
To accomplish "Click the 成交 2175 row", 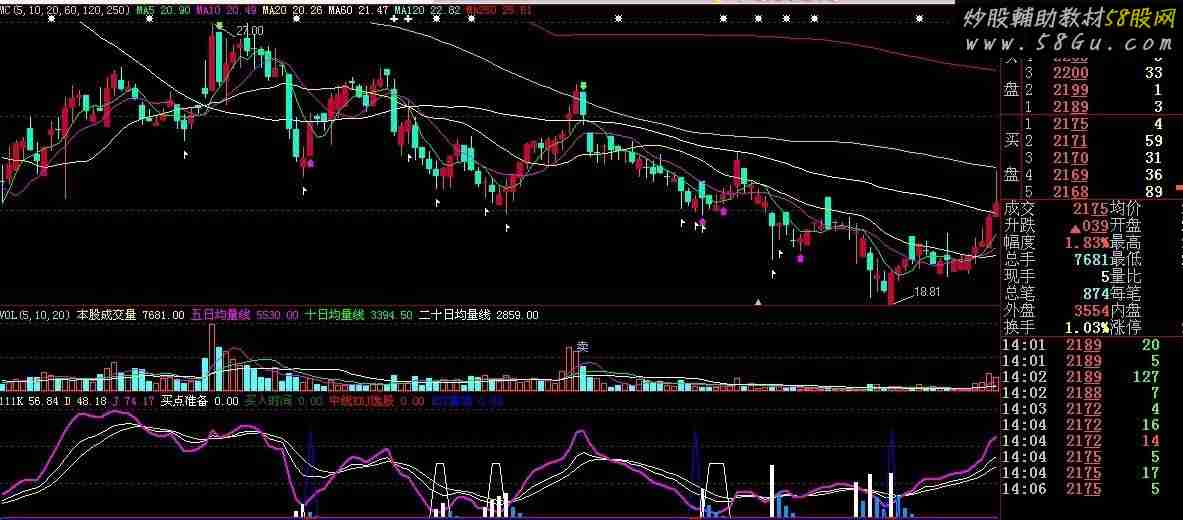I will point(1055,208).
